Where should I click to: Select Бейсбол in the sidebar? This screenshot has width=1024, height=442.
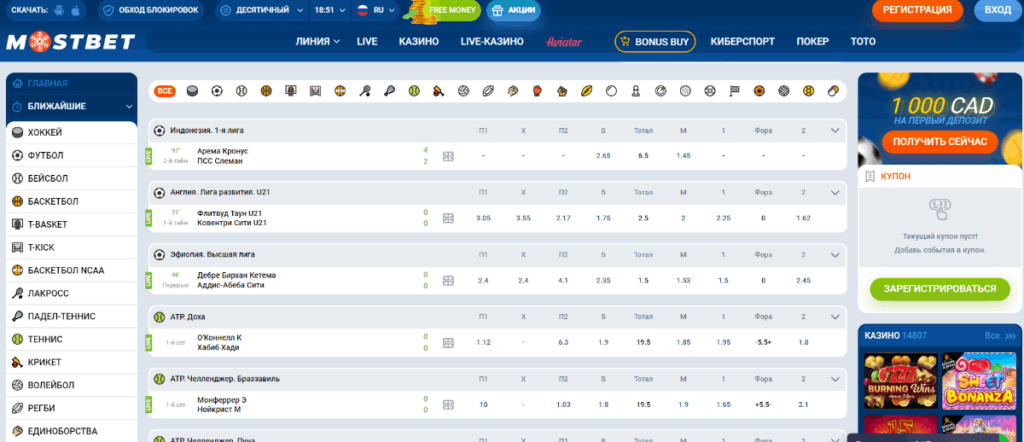[72, 178]
